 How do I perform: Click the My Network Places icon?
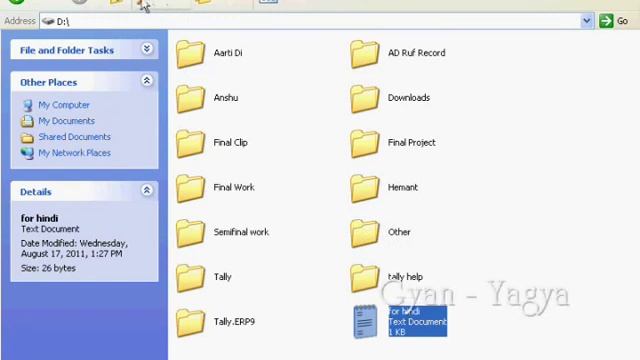[27, 153]
